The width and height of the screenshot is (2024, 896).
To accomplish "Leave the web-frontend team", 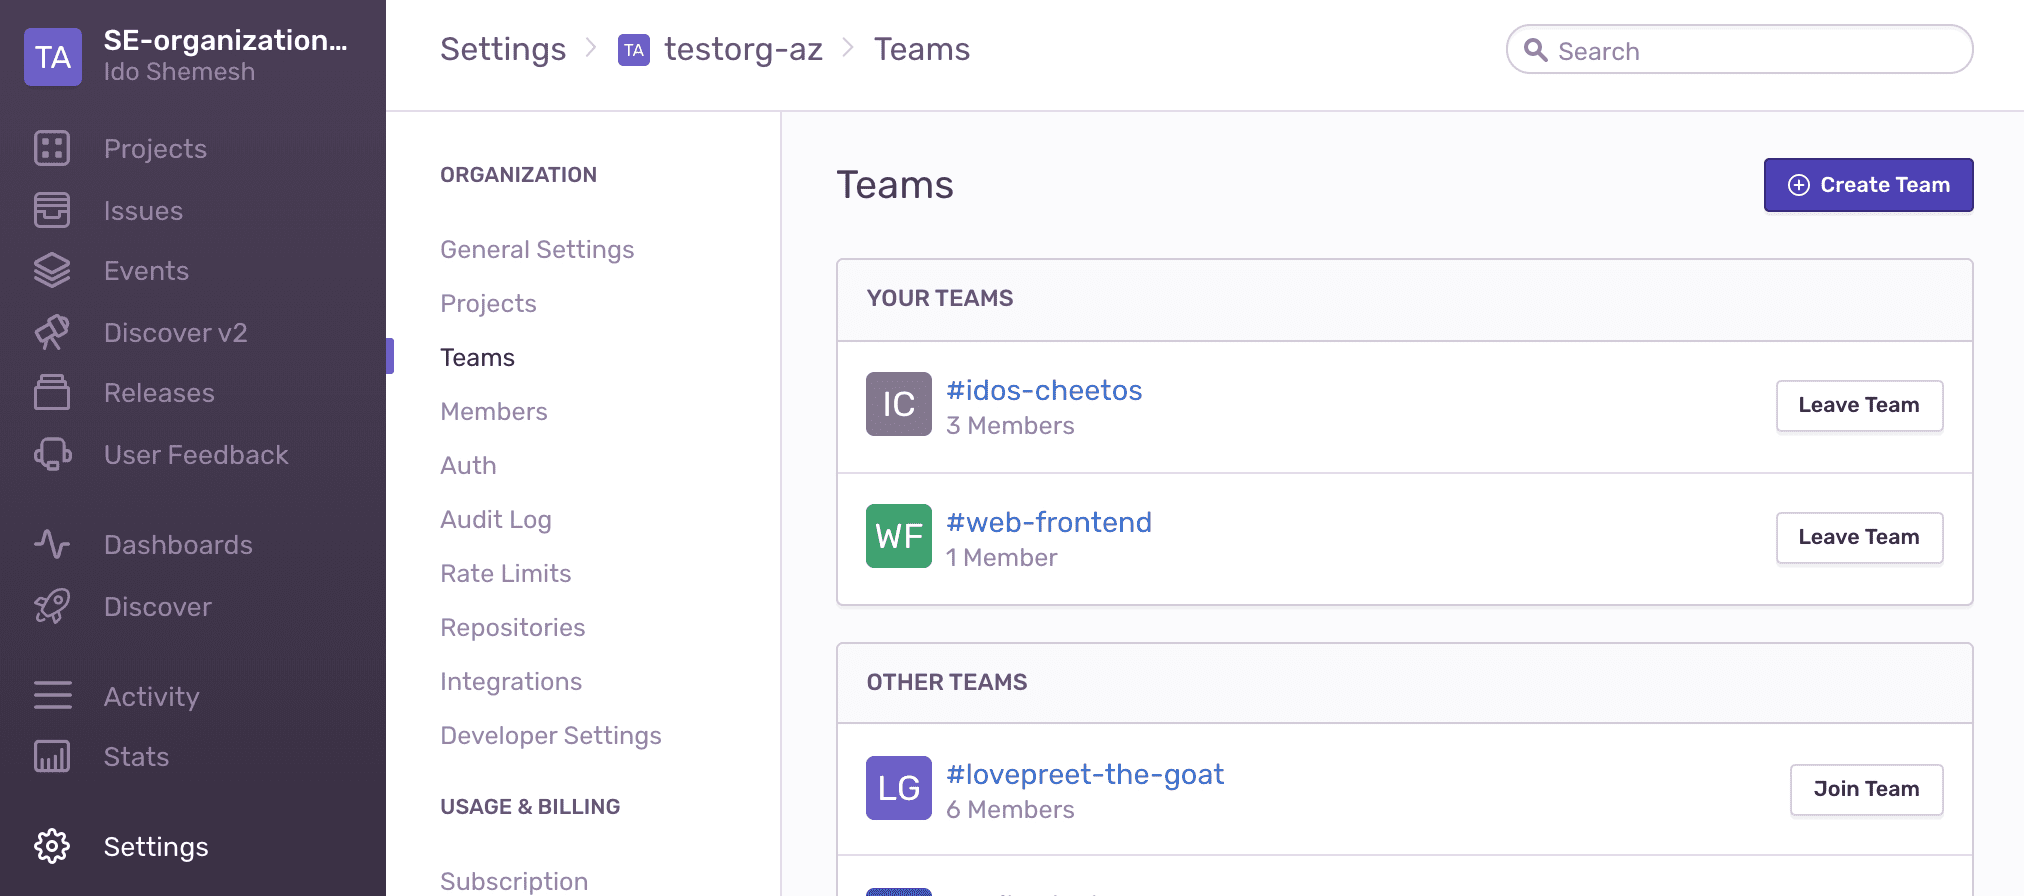I will coord(1858,537).
